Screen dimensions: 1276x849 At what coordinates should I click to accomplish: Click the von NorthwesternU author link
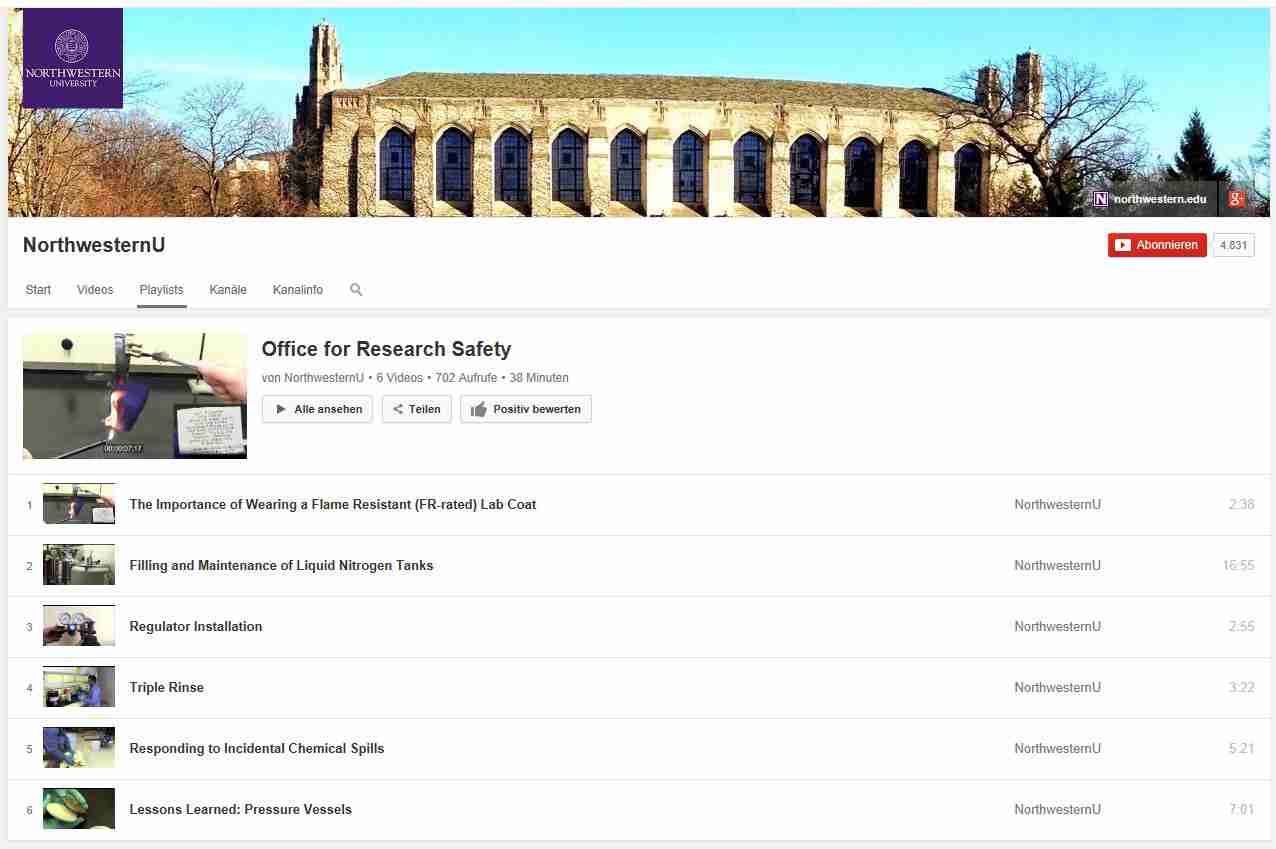pos(324,378)
